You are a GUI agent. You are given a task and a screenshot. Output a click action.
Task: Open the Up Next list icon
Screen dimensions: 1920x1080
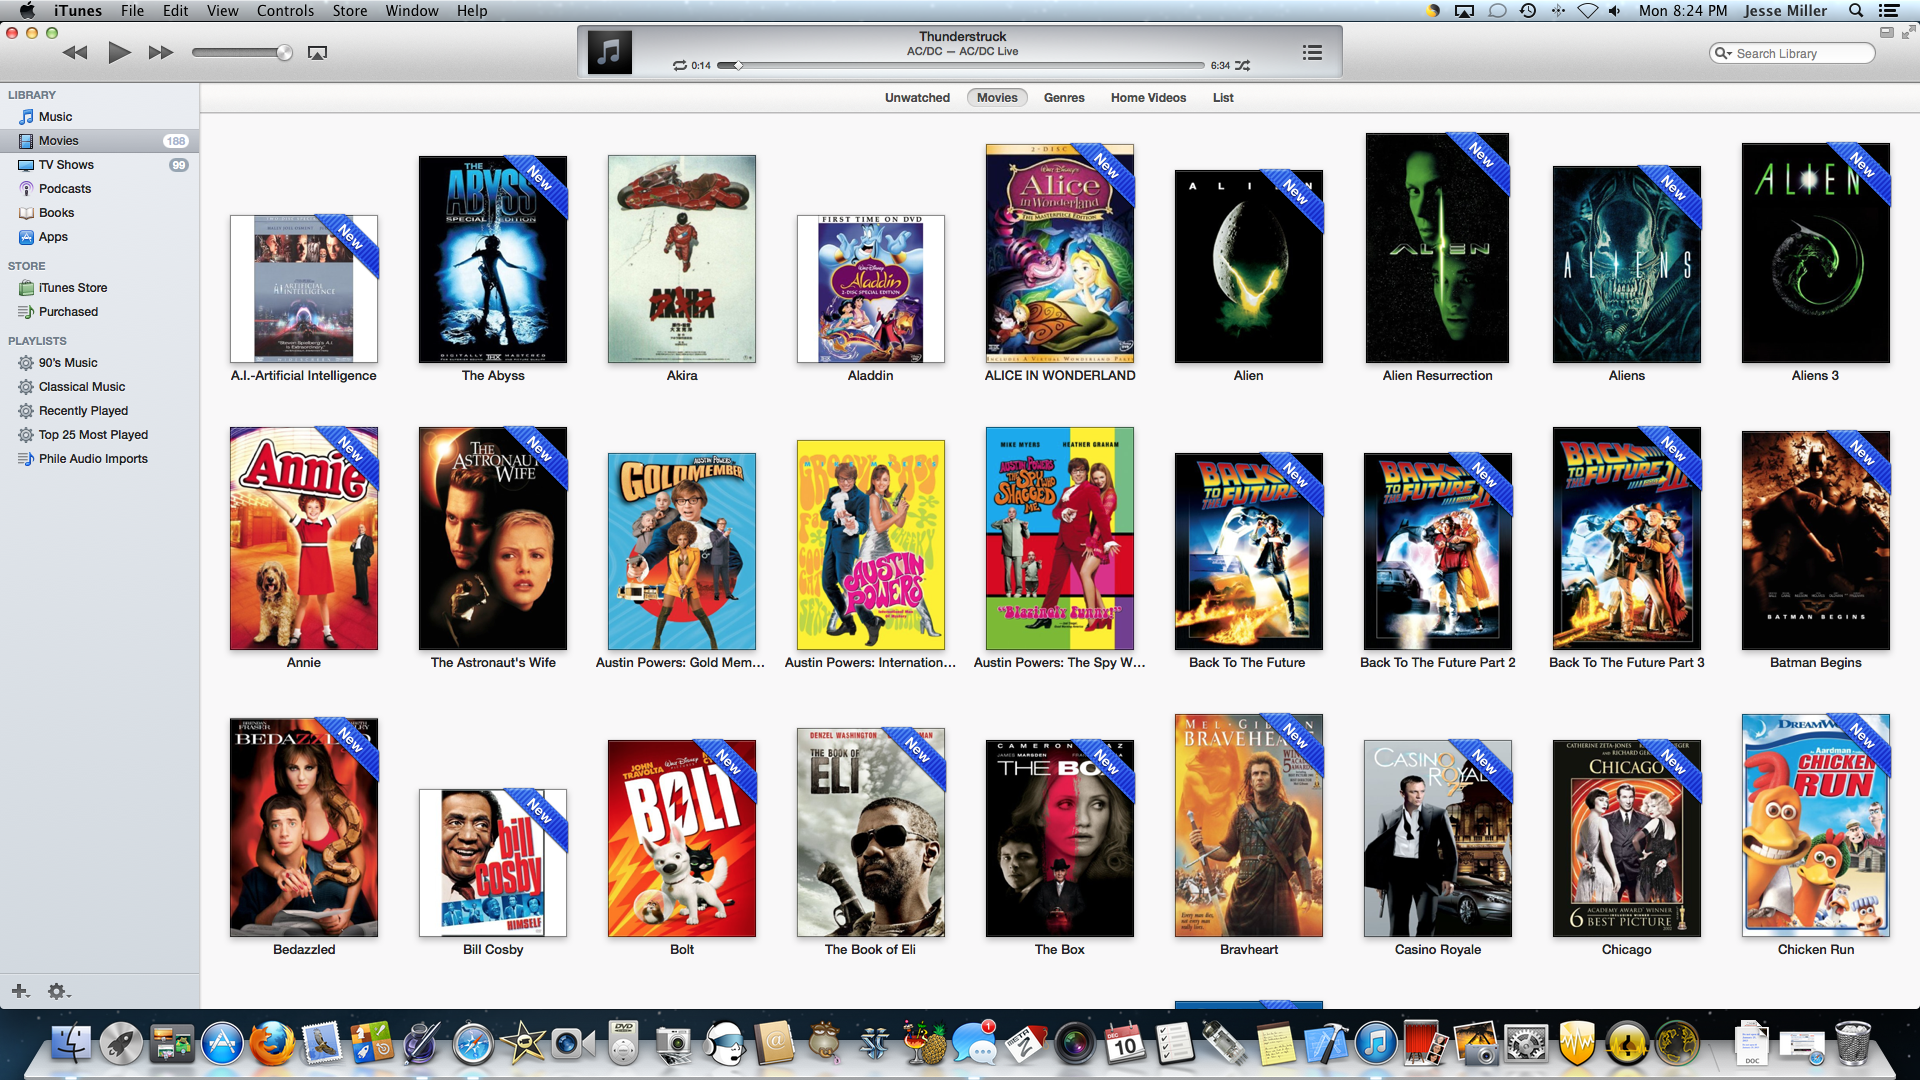click(1313, 53)
